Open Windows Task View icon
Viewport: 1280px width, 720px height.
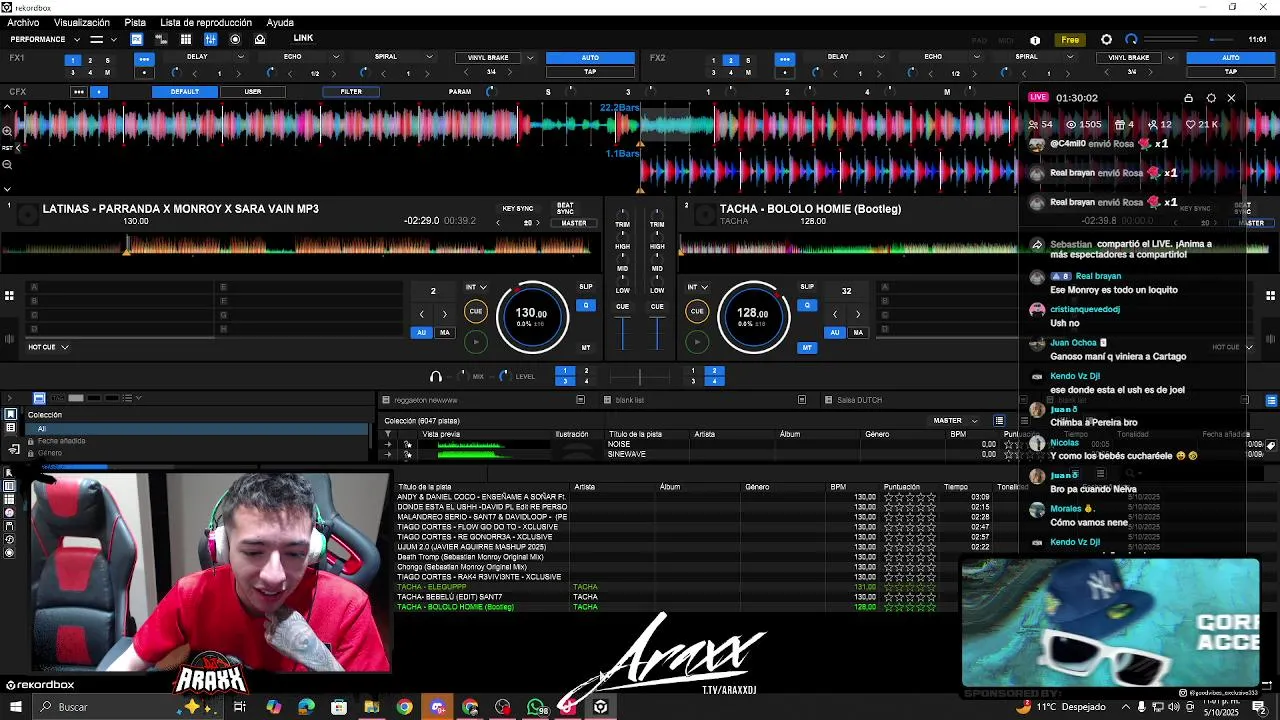click(x=240, y=707)
